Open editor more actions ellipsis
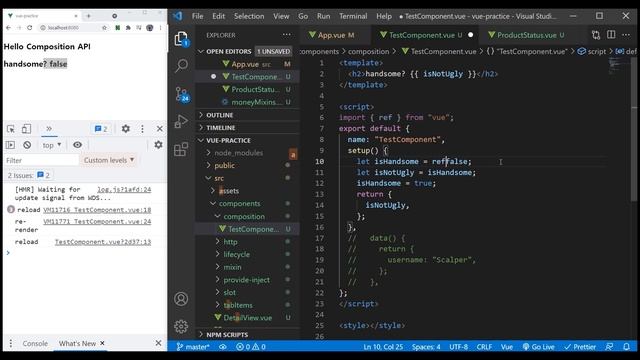Screen dimensions: 640x360 pos(626,35)
